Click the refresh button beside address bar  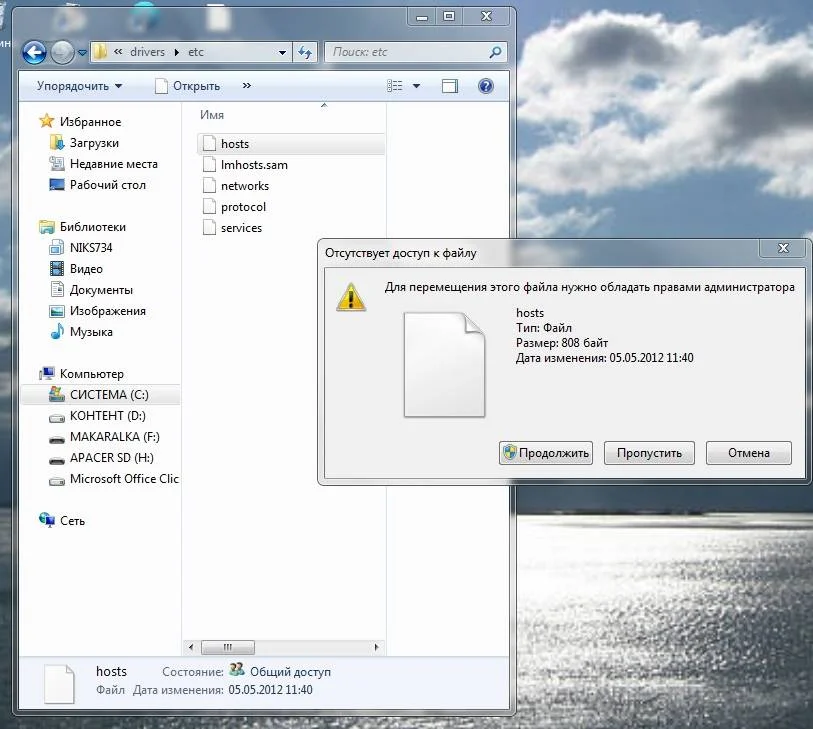coord(304,52)
